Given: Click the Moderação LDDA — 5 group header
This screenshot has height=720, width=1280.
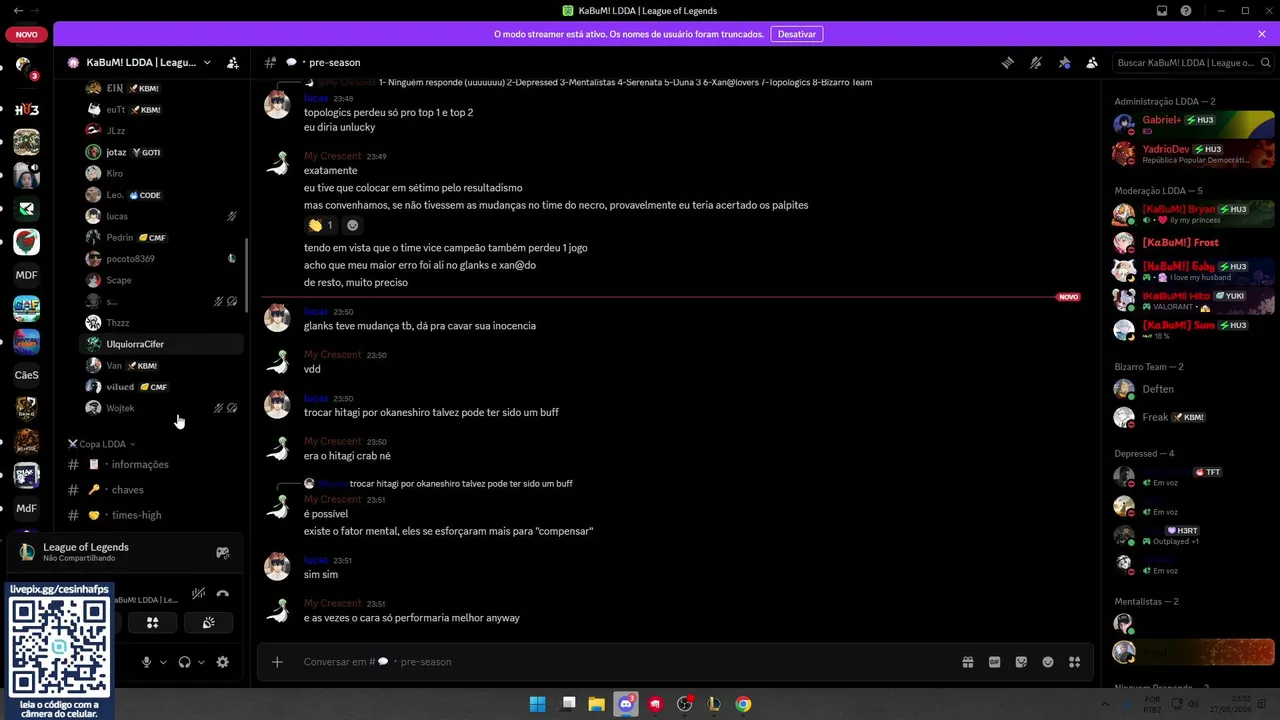Looking at the screenshot, I should pos(1158,191).
